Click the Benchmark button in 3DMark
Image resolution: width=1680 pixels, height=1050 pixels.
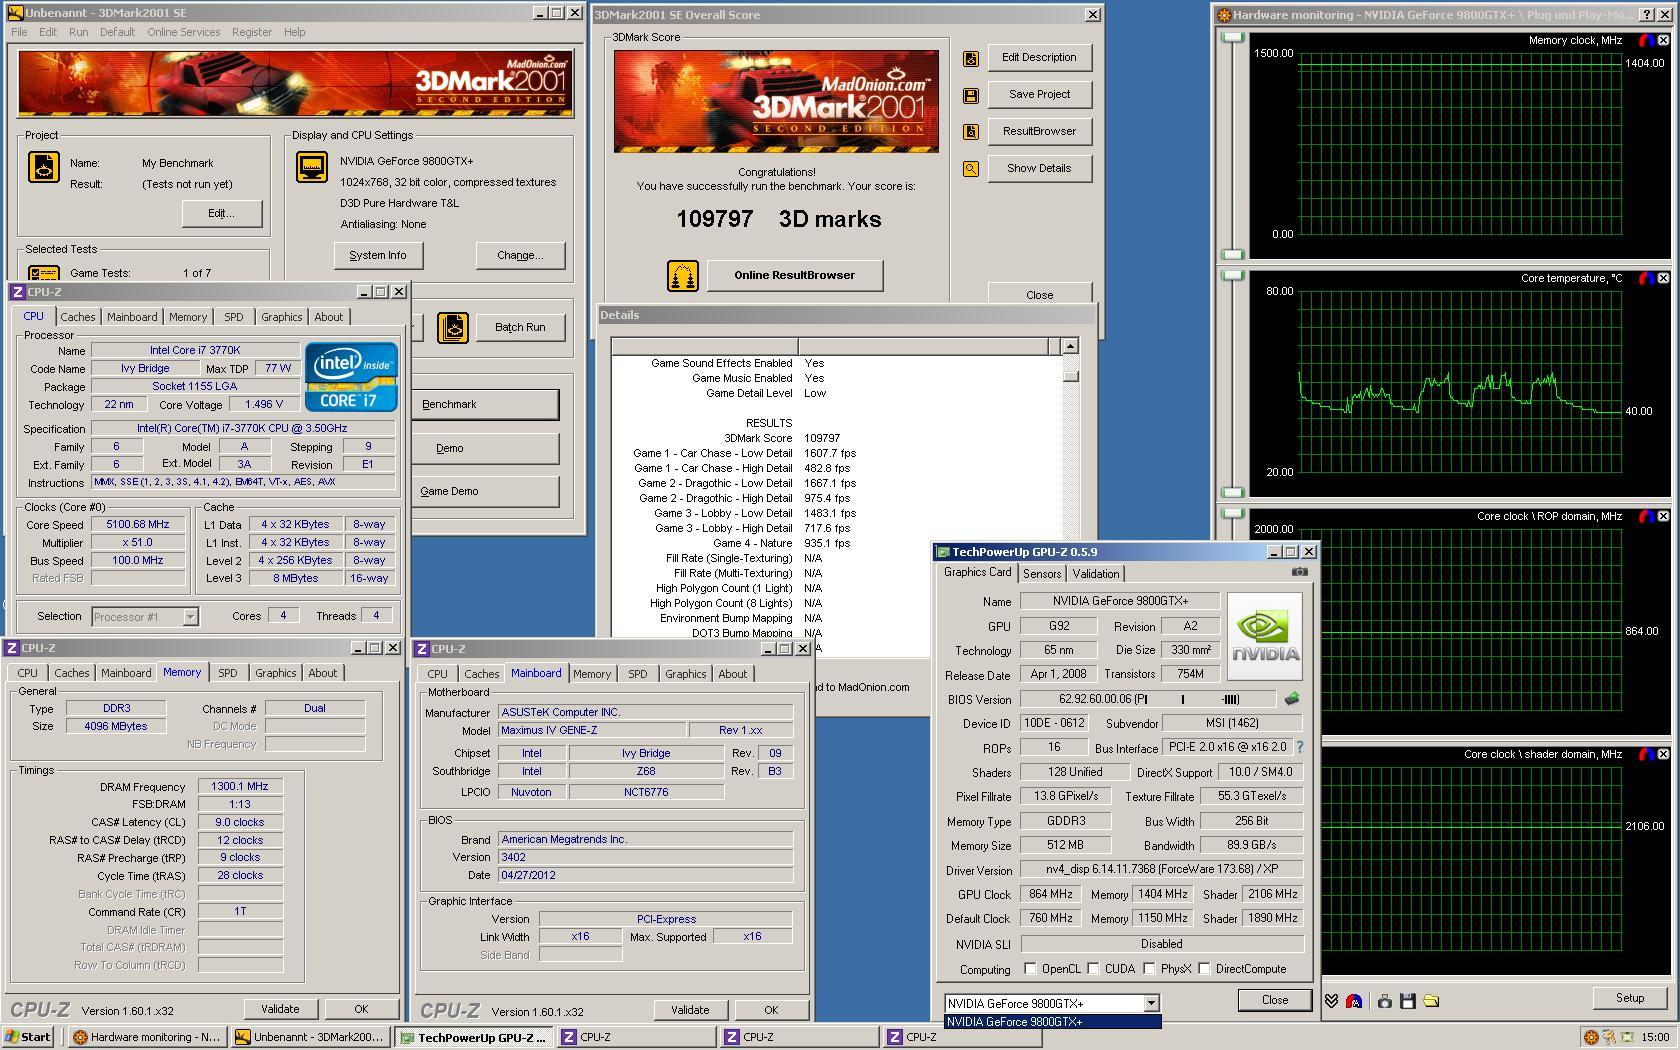(x=485, y=405)
